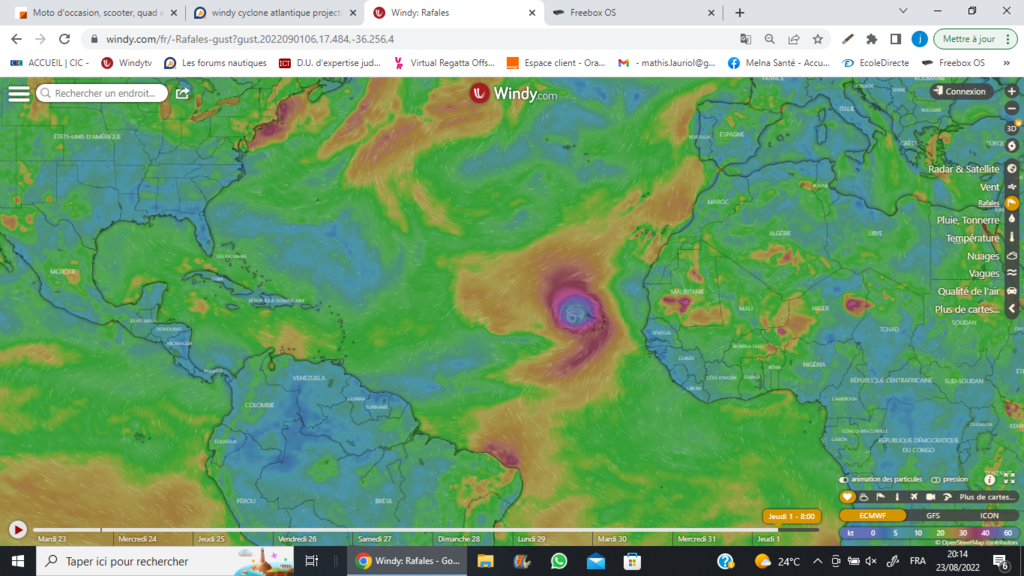The width and height of the screenshot is (1024, 576).
Task: Open the Windytv bookmark
Action: 127,63
